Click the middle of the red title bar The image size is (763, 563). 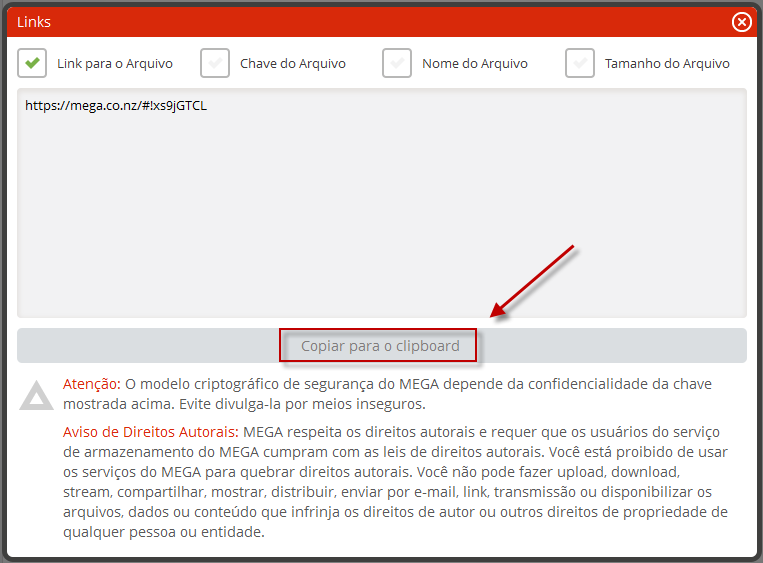(380, 21)
